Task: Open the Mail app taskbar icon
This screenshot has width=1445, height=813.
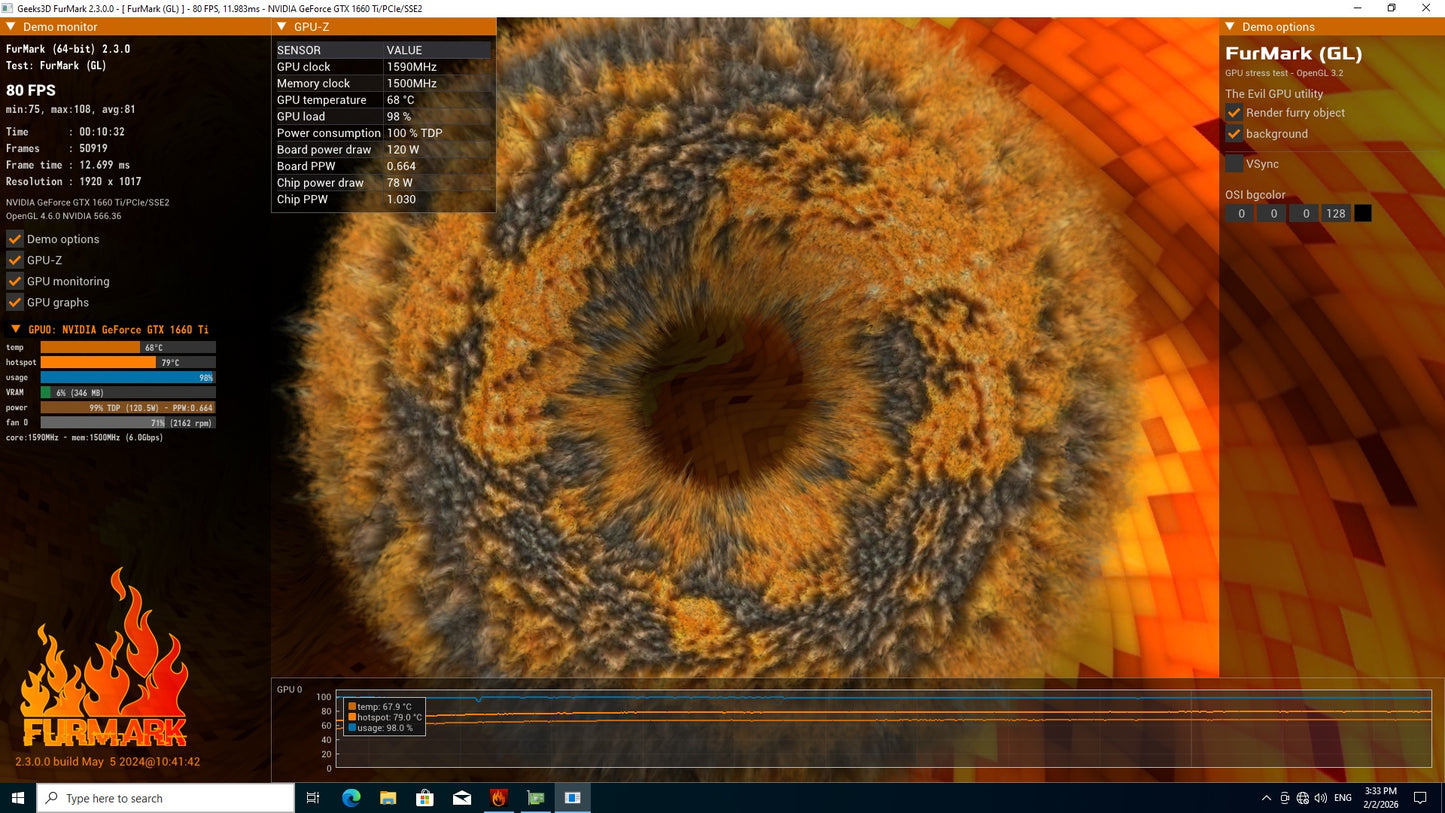Action: [x=462, y=798]
